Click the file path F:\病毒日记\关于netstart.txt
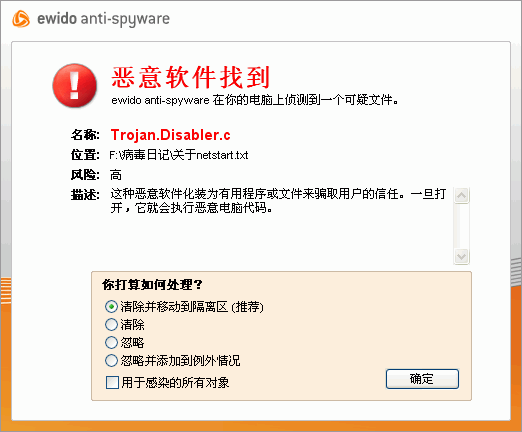 pos(179,155)
